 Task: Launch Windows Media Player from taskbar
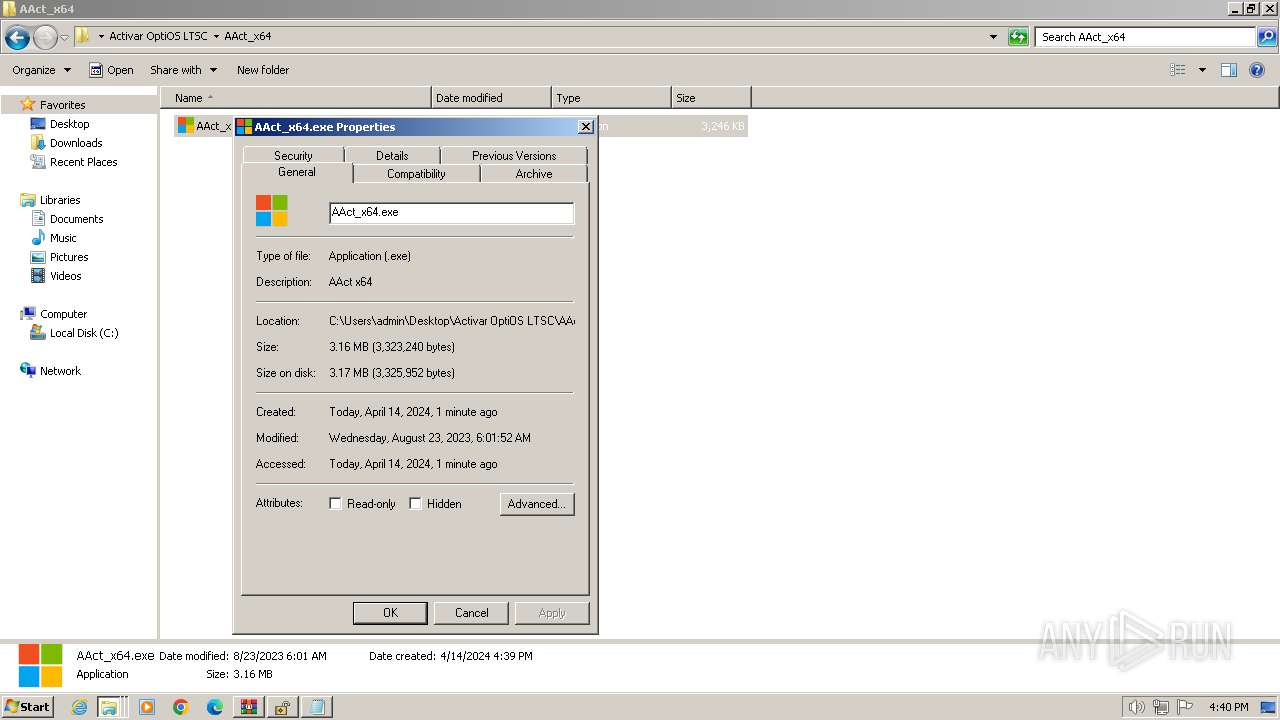[x=147, y=707]
